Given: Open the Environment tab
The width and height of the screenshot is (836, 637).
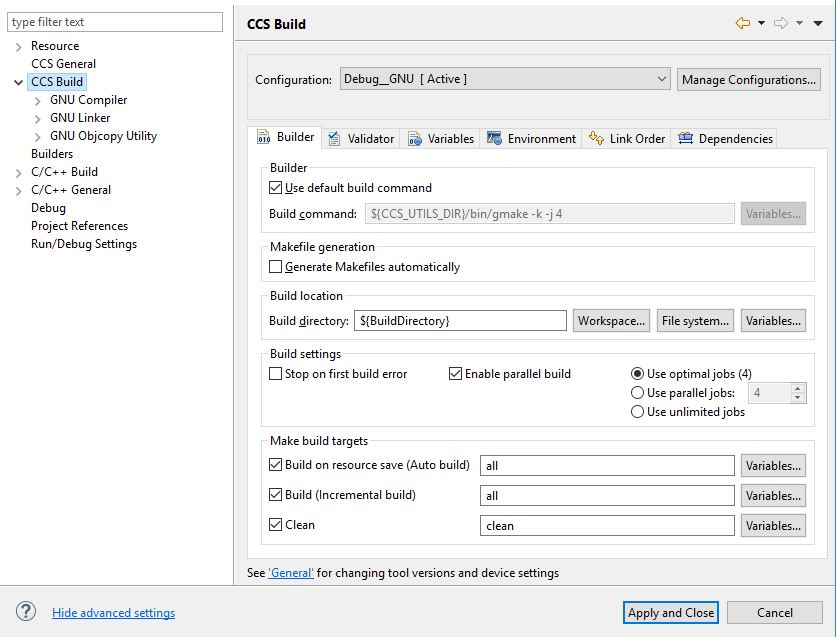Looking at the screenshot, I should tap(531, 139).
